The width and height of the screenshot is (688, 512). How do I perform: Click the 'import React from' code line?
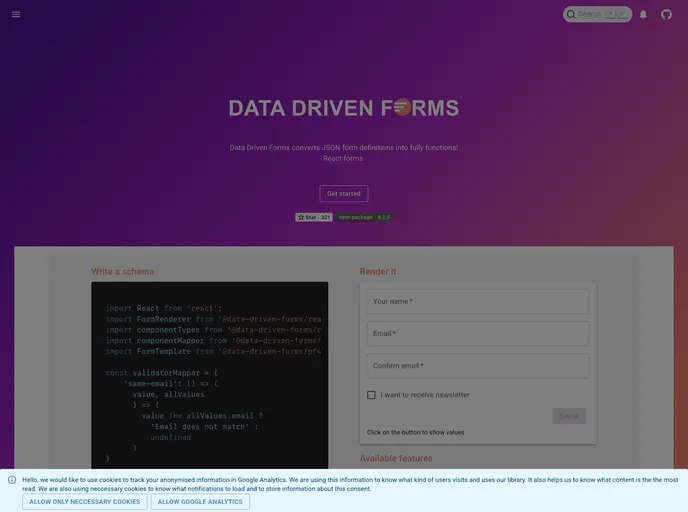click(x=164, y=308)
